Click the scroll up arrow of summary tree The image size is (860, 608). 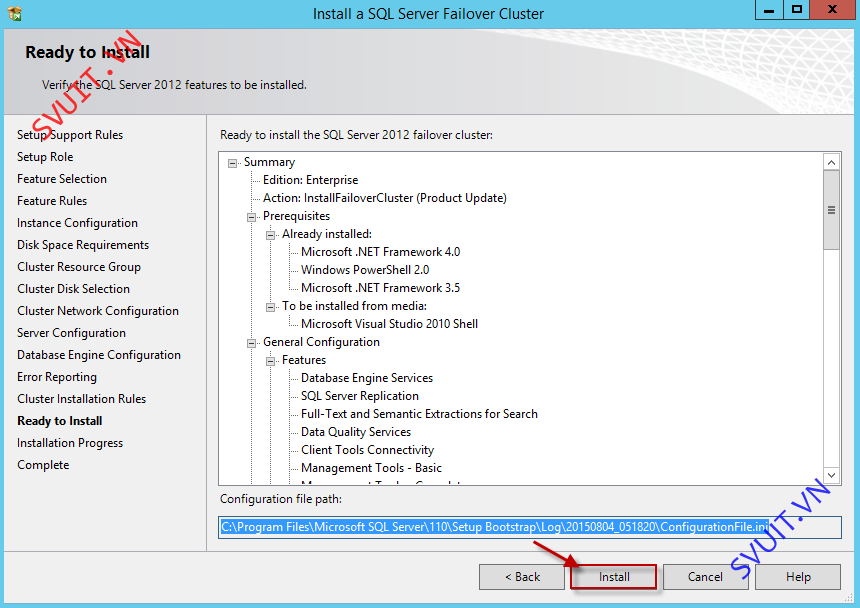coord(831,162)
